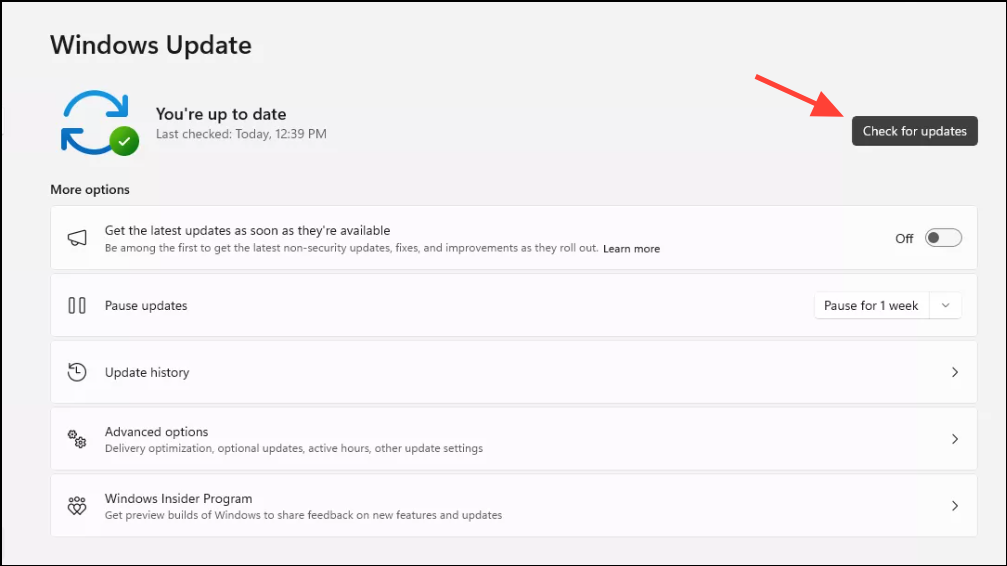Click the Check for updates button
Viewport: 1007px width, 566px height.
914,131
